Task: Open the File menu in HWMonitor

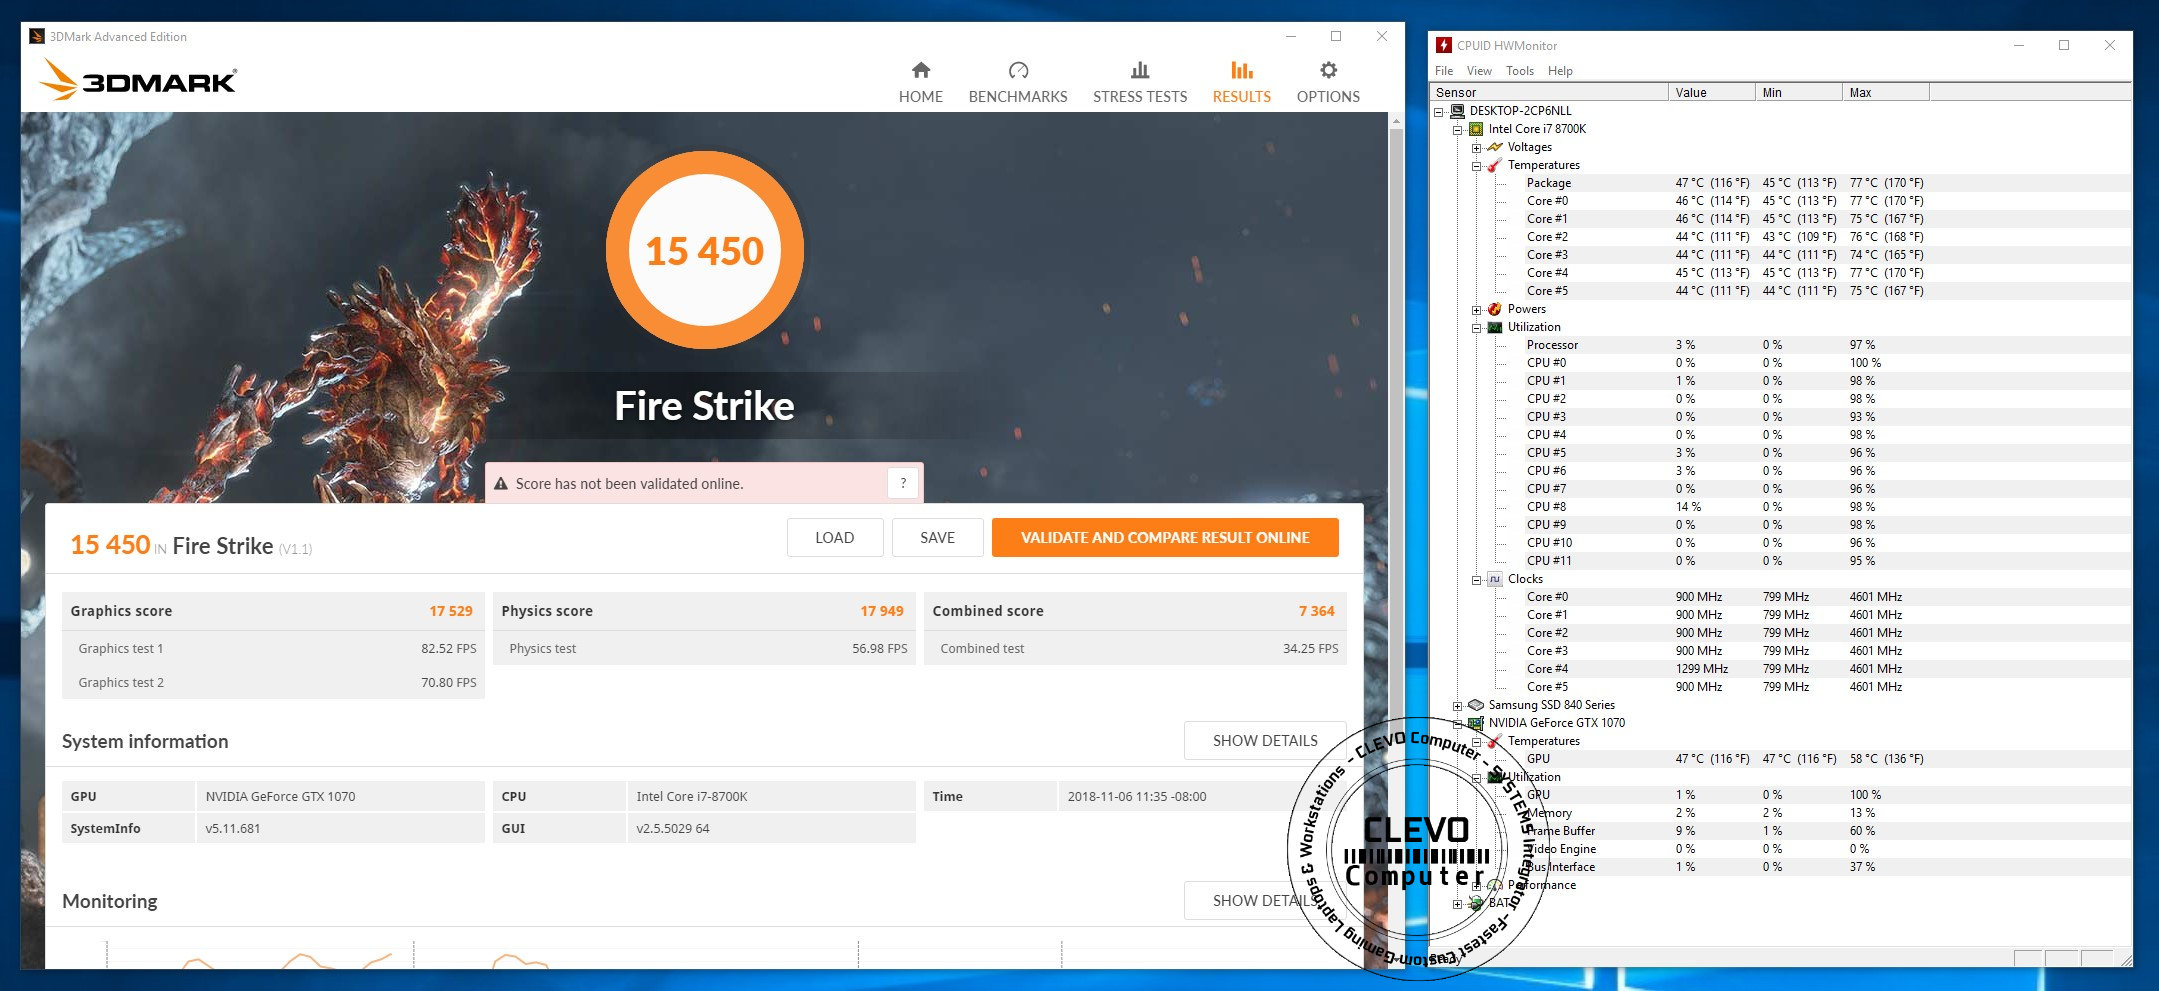Action: [x=1444, y=71]
